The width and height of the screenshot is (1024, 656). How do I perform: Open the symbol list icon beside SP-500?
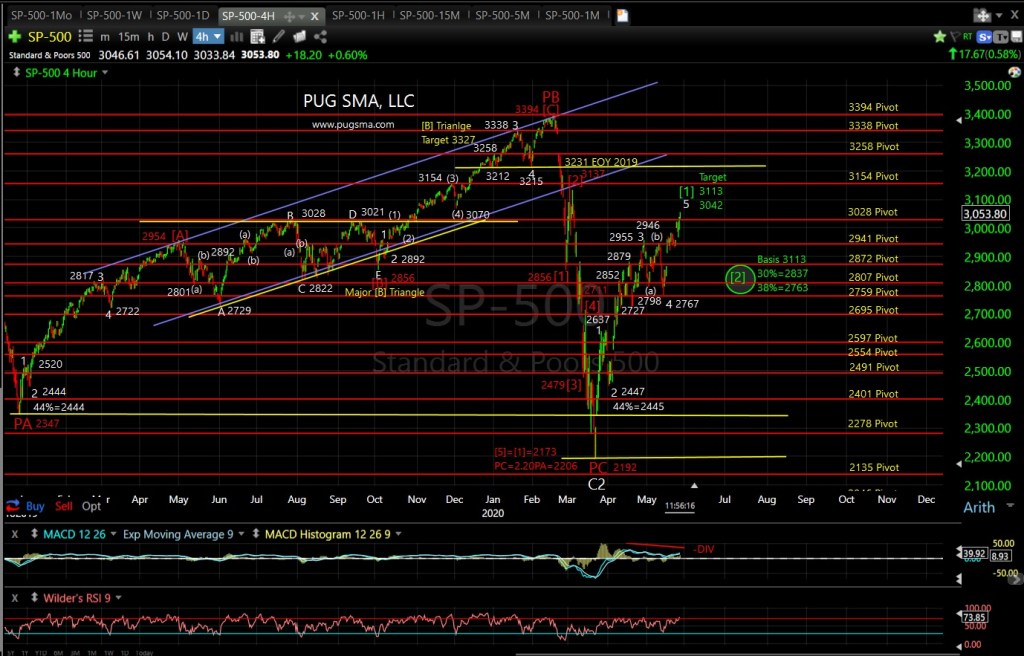85,37
